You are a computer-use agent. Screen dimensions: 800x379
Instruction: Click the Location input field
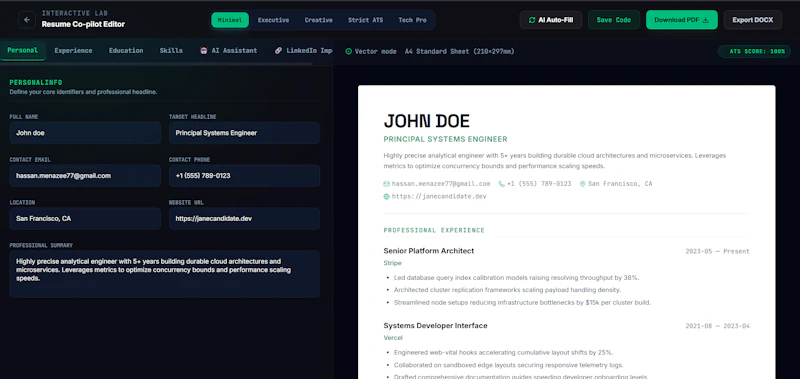(85, 218)
